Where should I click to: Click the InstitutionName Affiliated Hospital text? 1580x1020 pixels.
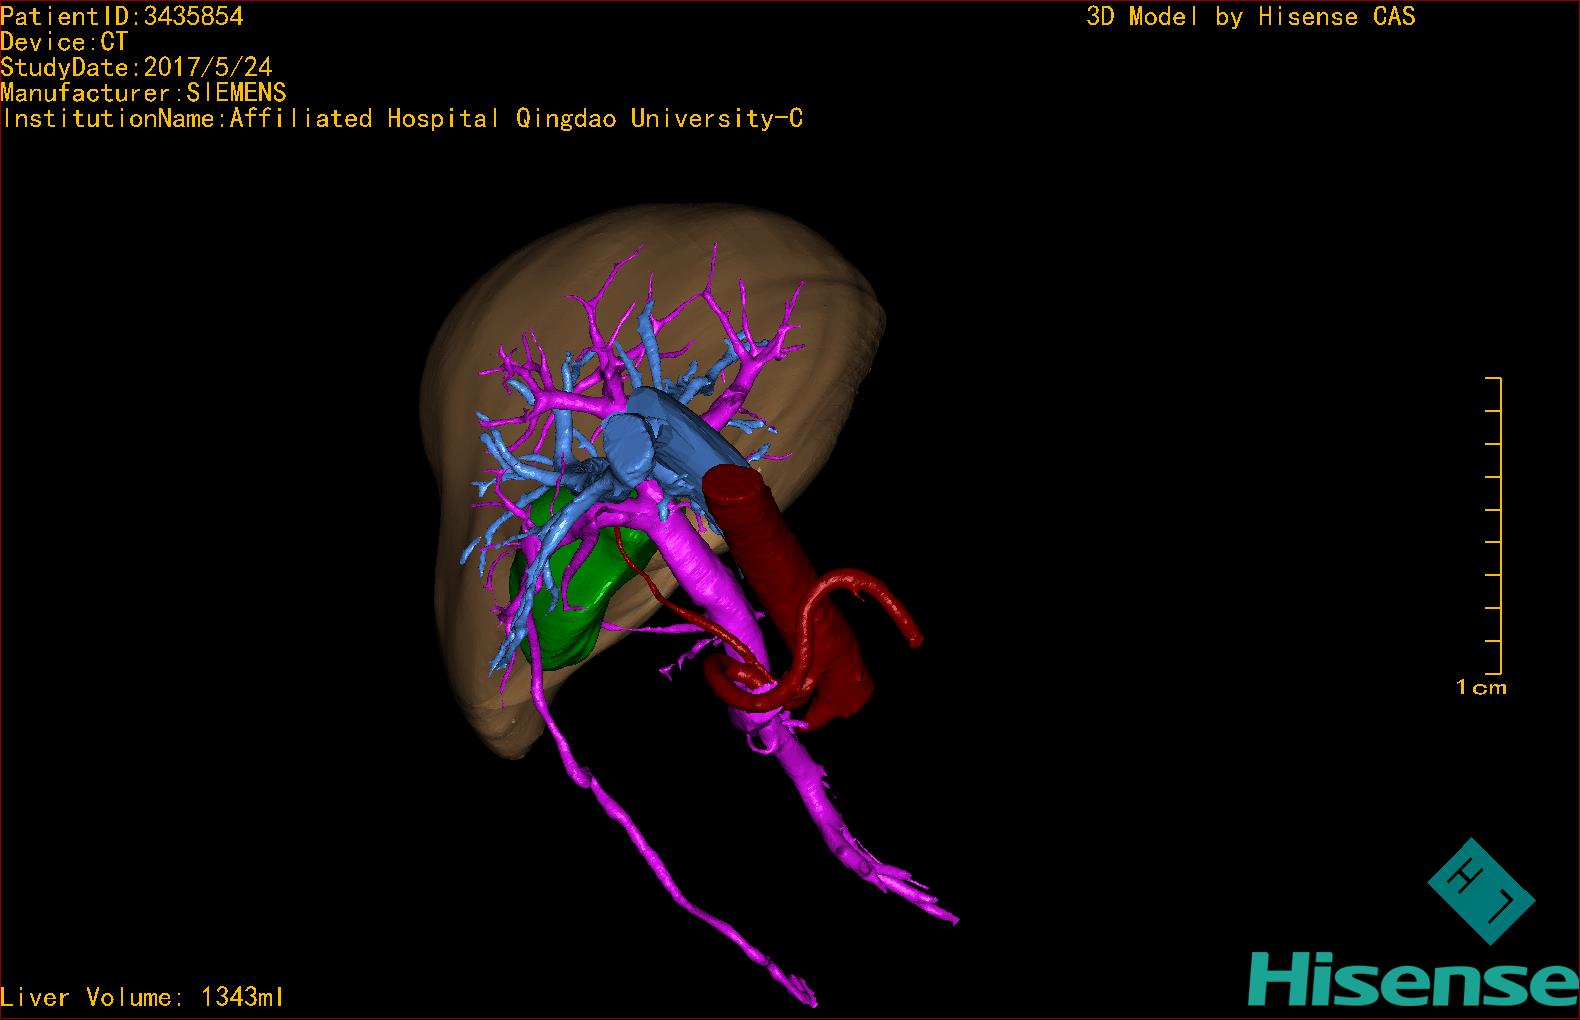pyautogui.click(x=402, y=119)
